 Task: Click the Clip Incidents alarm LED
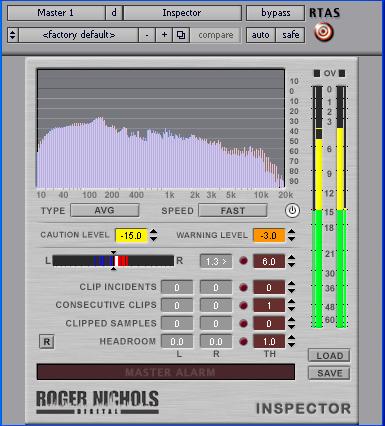(244, 287)
